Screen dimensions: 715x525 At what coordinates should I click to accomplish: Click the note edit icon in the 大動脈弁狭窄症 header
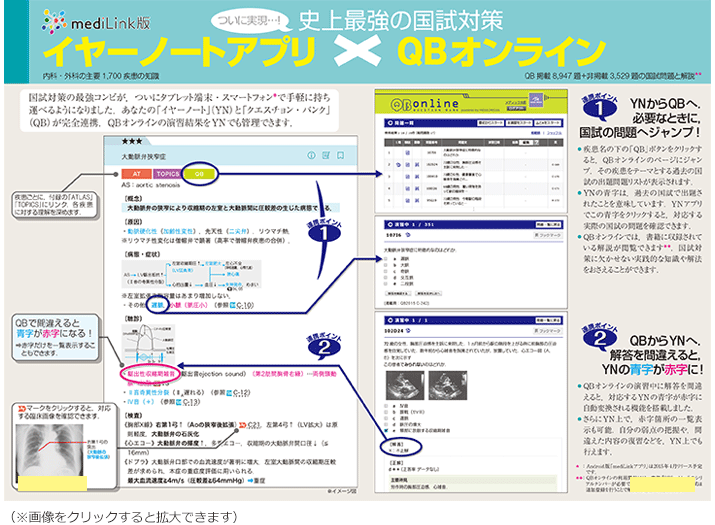326,156
